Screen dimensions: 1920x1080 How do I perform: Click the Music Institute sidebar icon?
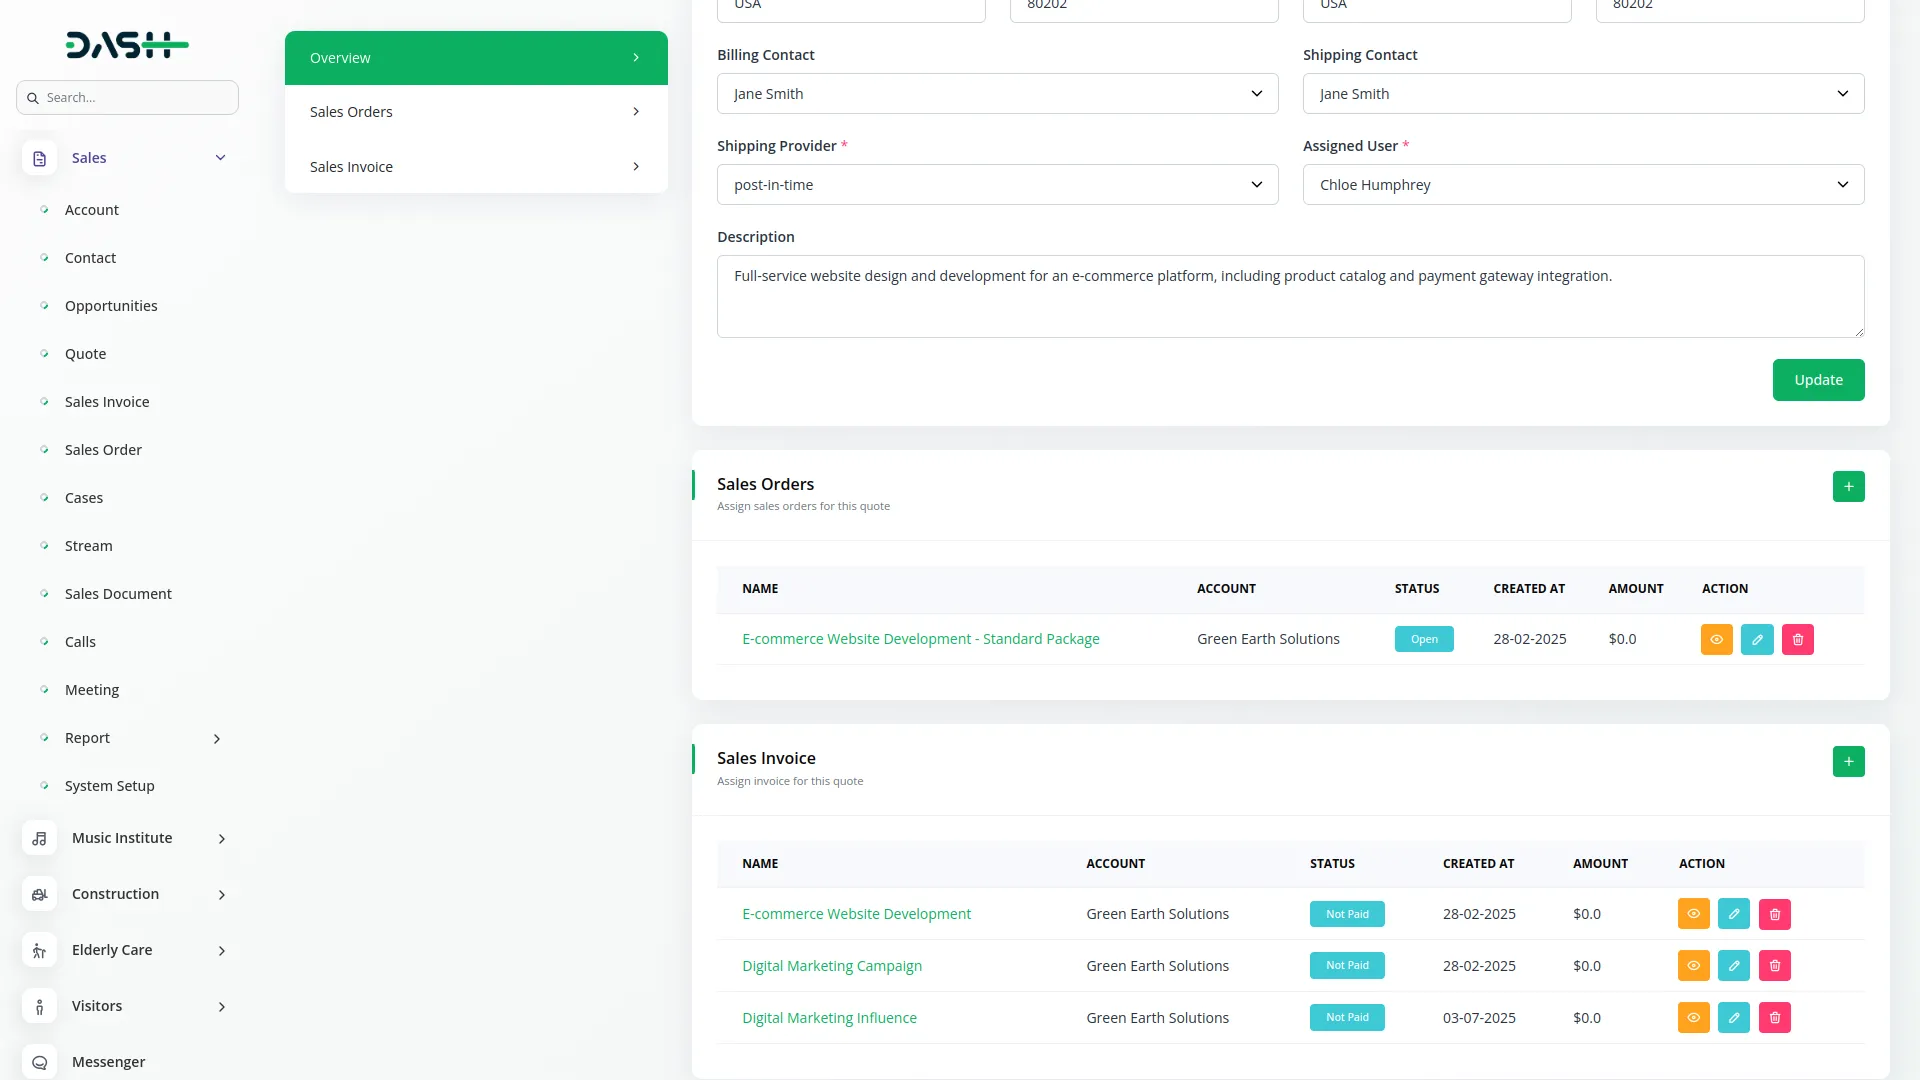(39, 839)
